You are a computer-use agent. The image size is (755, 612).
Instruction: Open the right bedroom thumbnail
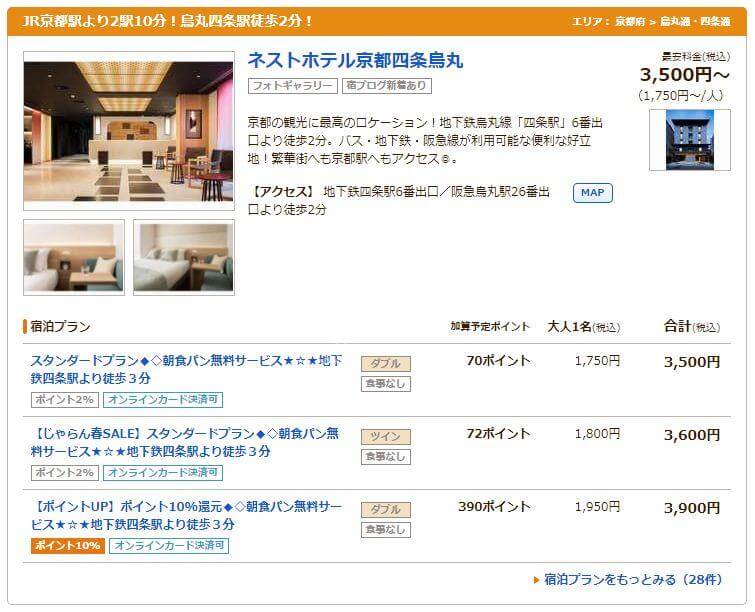(183, 257)
